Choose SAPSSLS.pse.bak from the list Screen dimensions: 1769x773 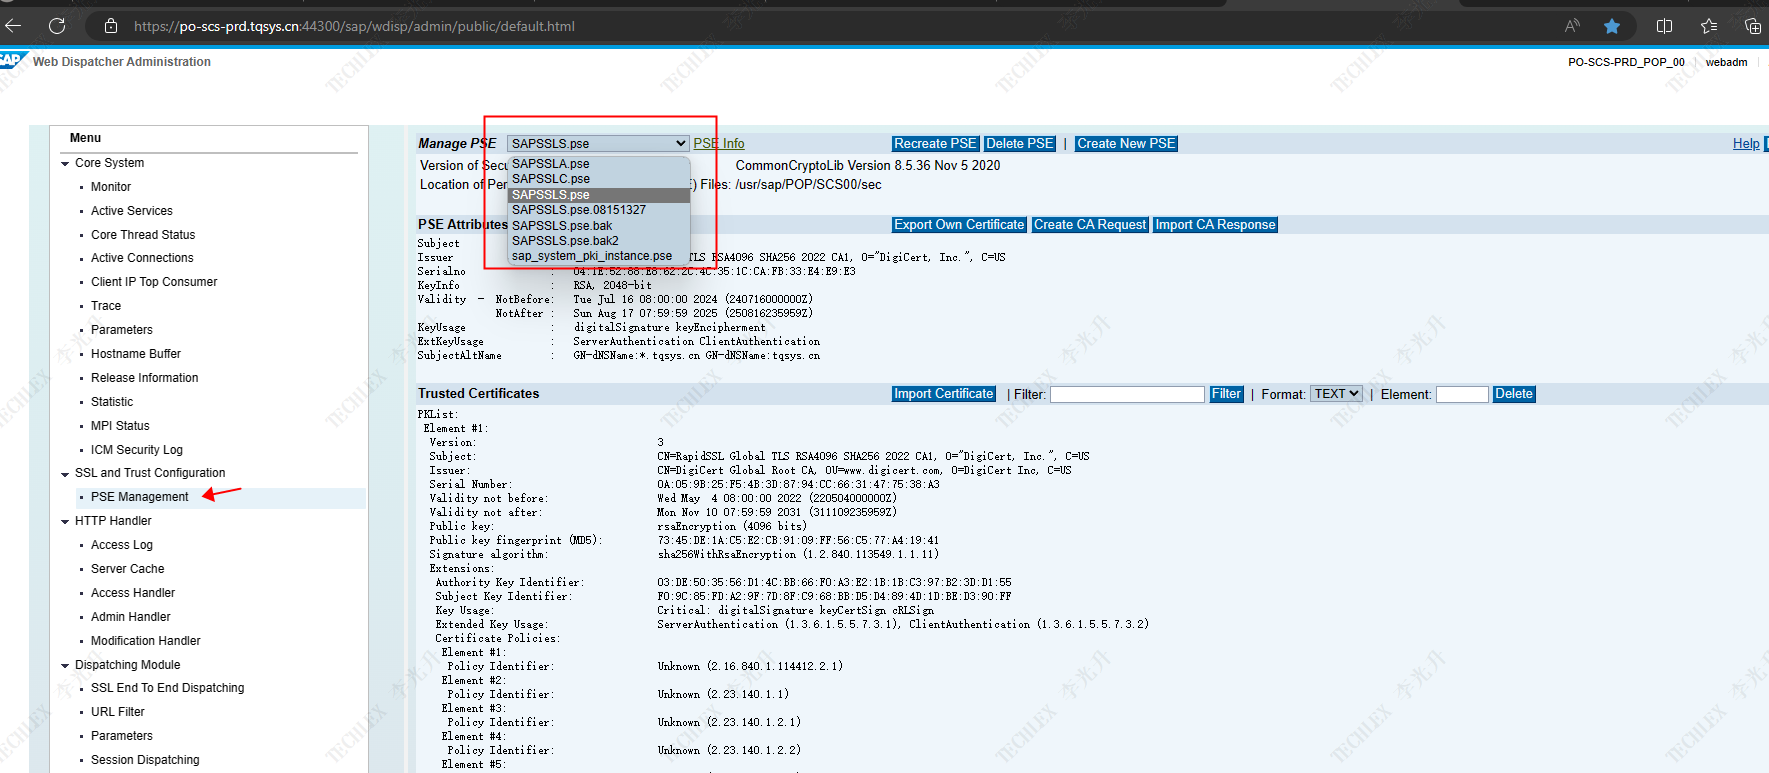point(561,226)
